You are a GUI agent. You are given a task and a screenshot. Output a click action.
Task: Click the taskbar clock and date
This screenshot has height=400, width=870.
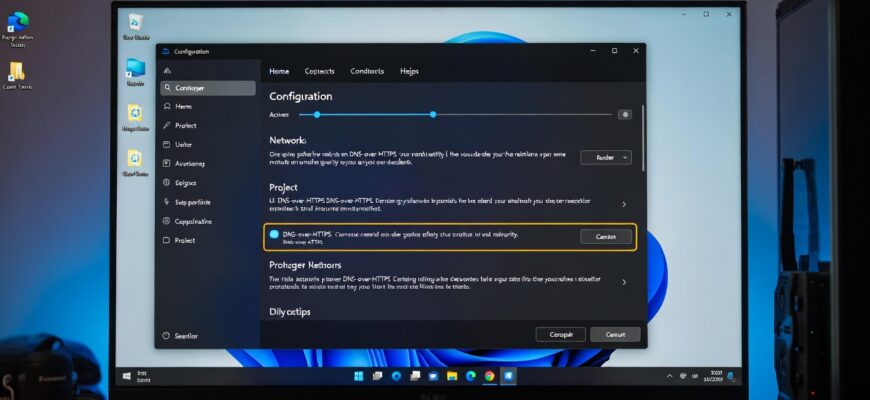click(714, 376)
